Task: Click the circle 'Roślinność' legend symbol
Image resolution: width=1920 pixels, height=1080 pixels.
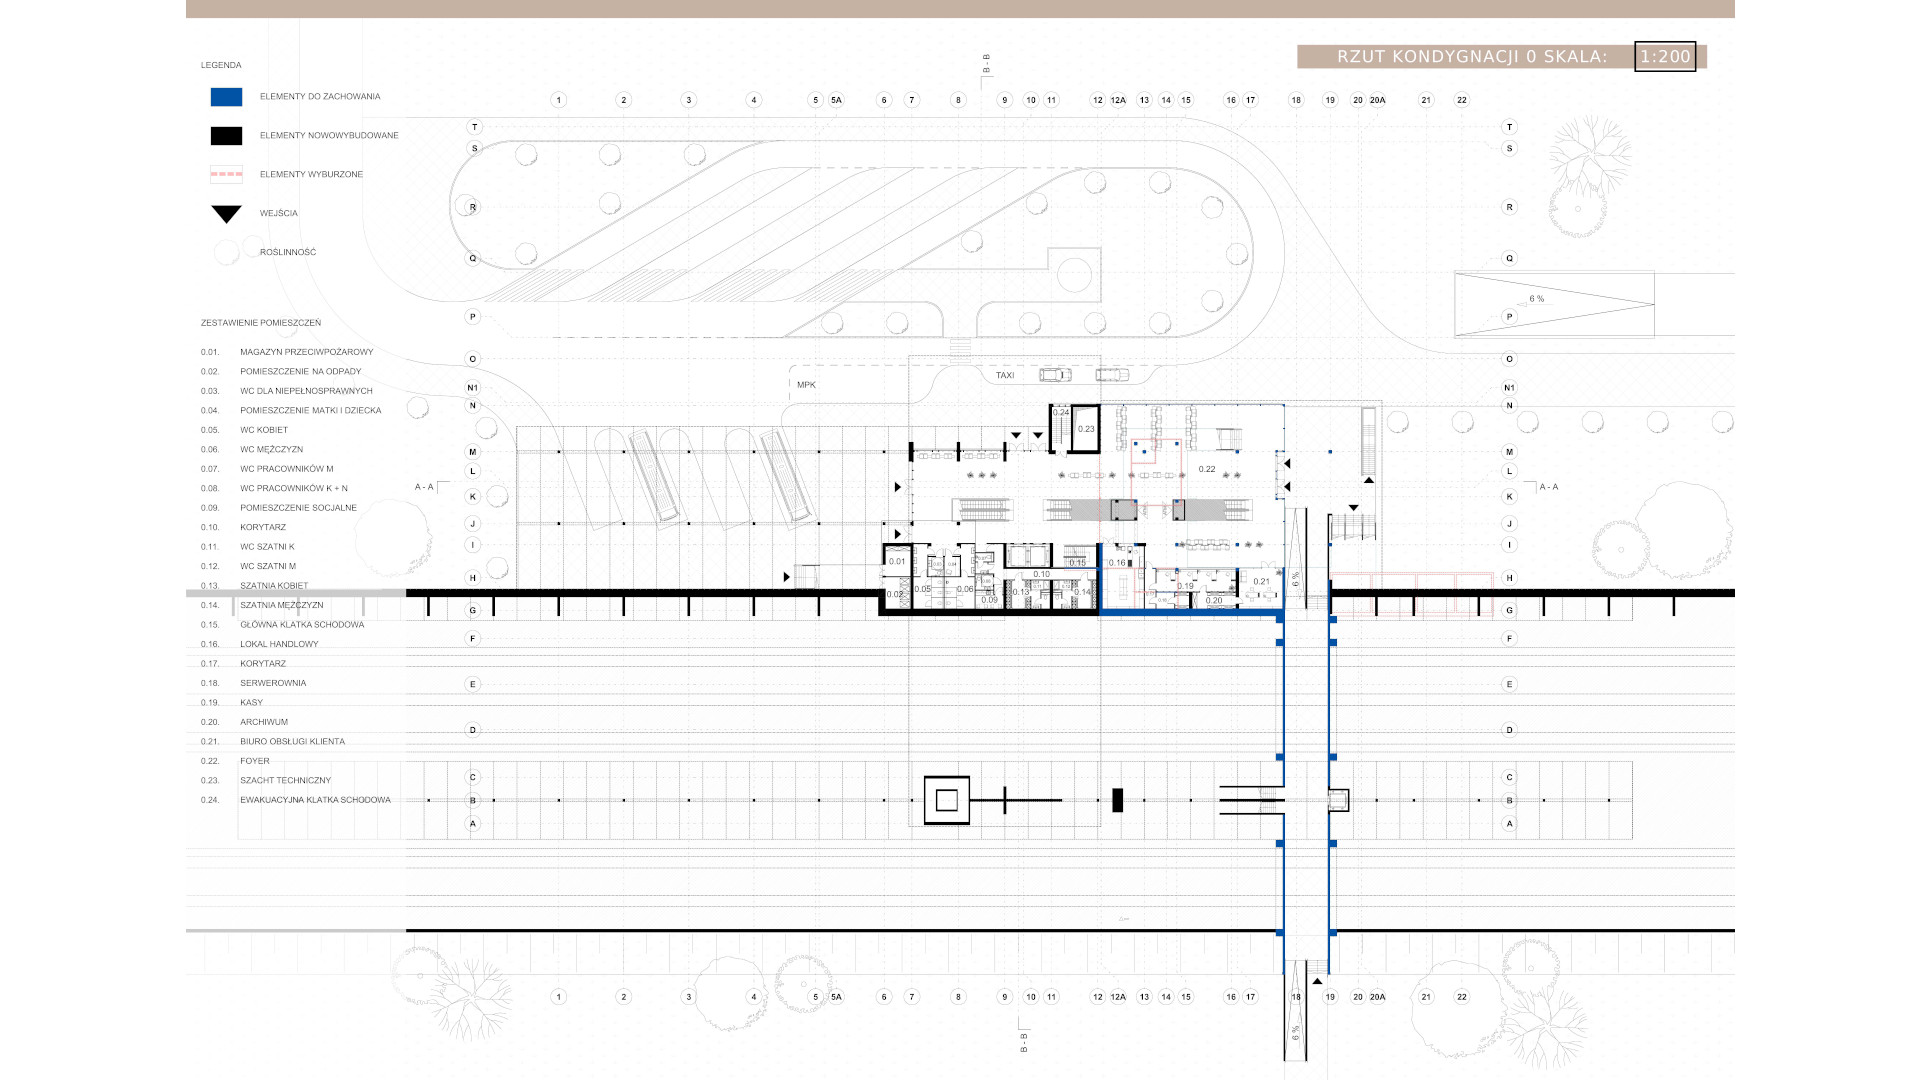Action: (226, 252)
